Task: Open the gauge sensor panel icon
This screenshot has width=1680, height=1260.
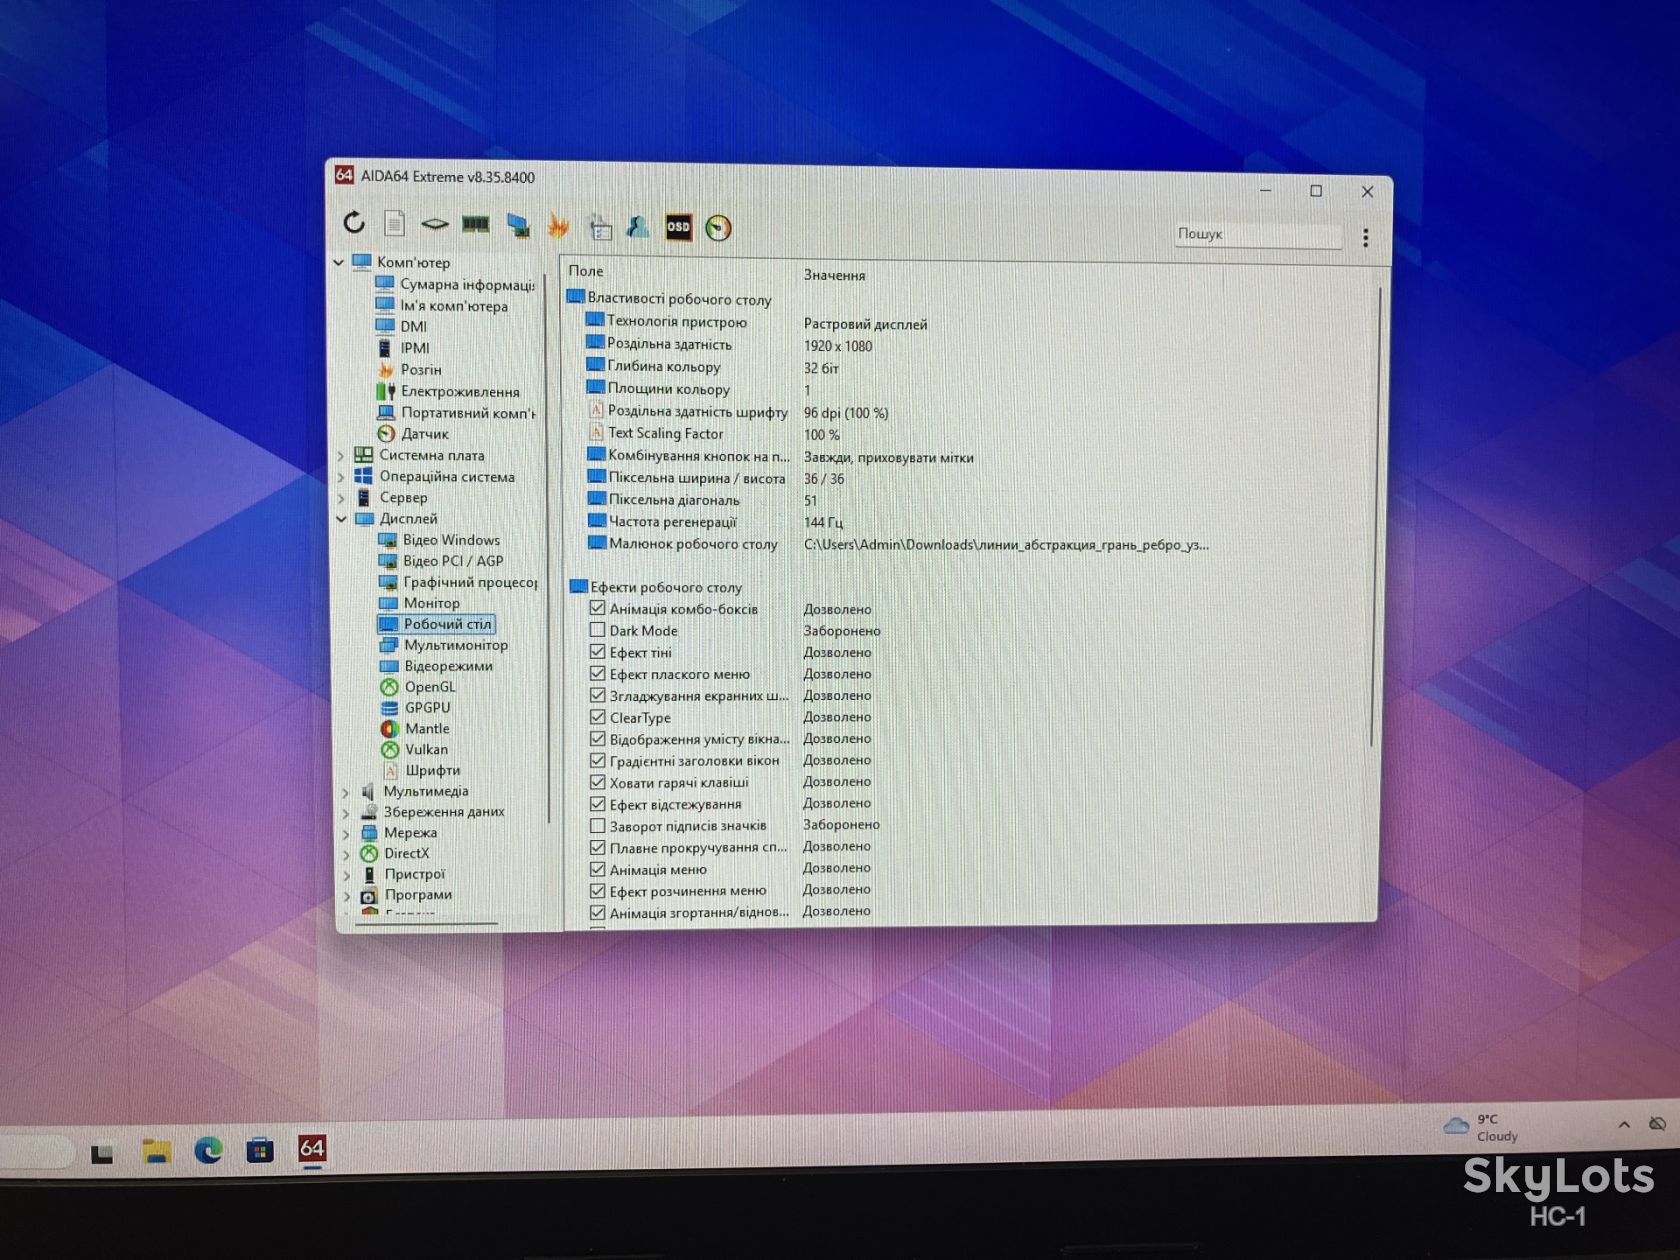Action: [718, 229]
